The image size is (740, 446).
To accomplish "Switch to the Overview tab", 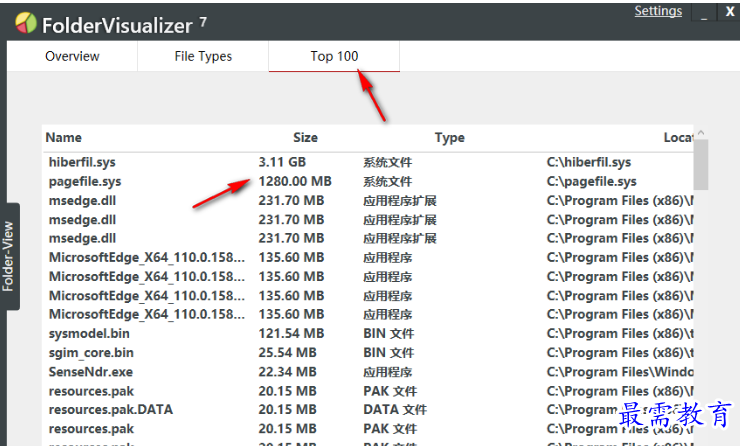I will [x=72, y=56].
